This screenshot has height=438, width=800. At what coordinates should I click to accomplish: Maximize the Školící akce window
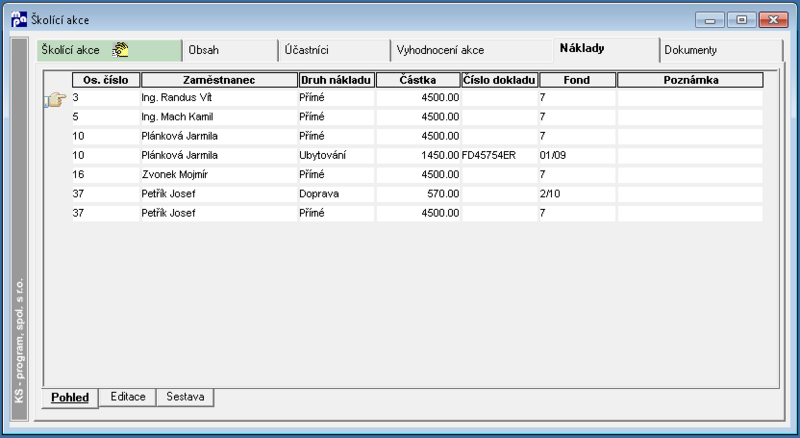(742, 20)
